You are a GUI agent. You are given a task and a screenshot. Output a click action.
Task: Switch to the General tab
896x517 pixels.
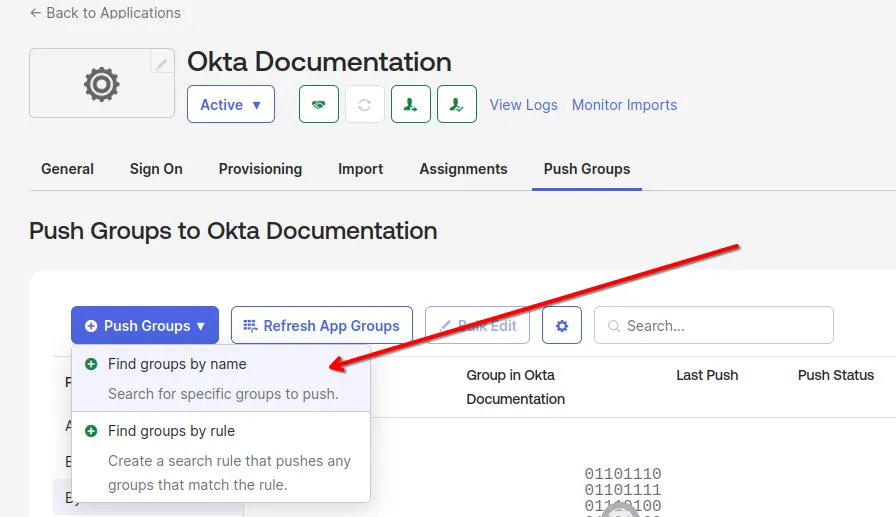point(67,169)
